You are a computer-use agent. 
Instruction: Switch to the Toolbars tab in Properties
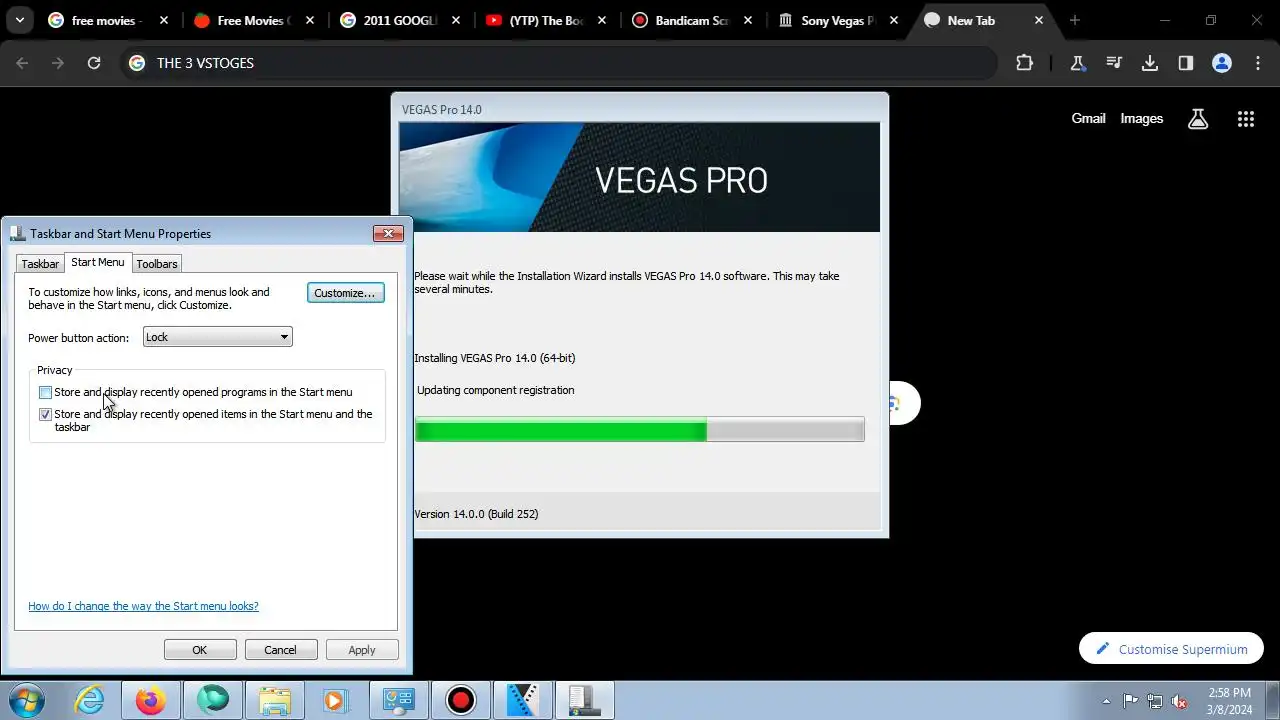tap(157, 264)
